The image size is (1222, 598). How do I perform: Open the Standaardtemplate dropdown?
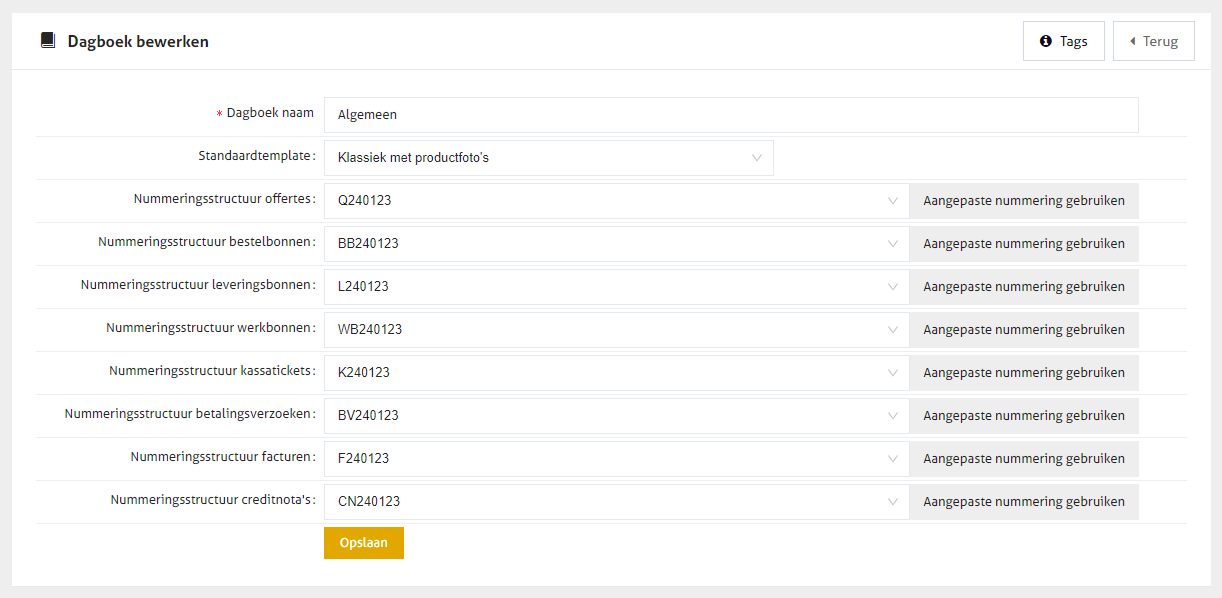[x=548, y=158]
